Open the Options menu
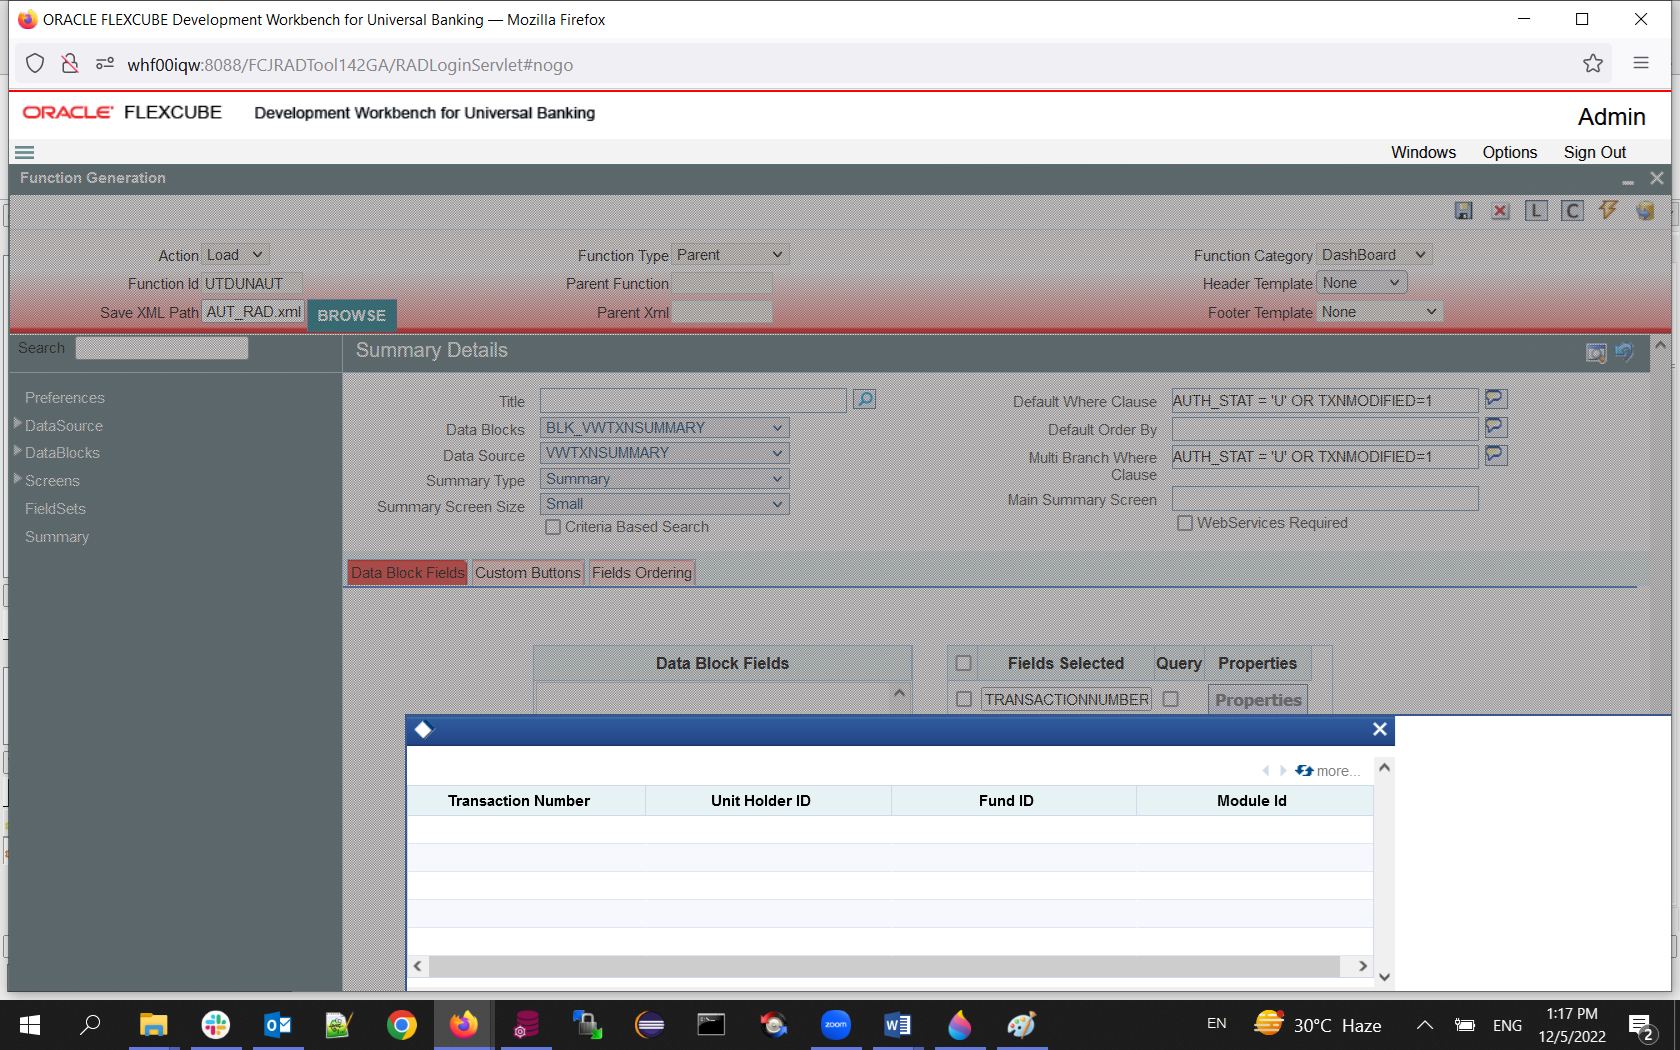1680x1050 pixels. pos(1510,152)
